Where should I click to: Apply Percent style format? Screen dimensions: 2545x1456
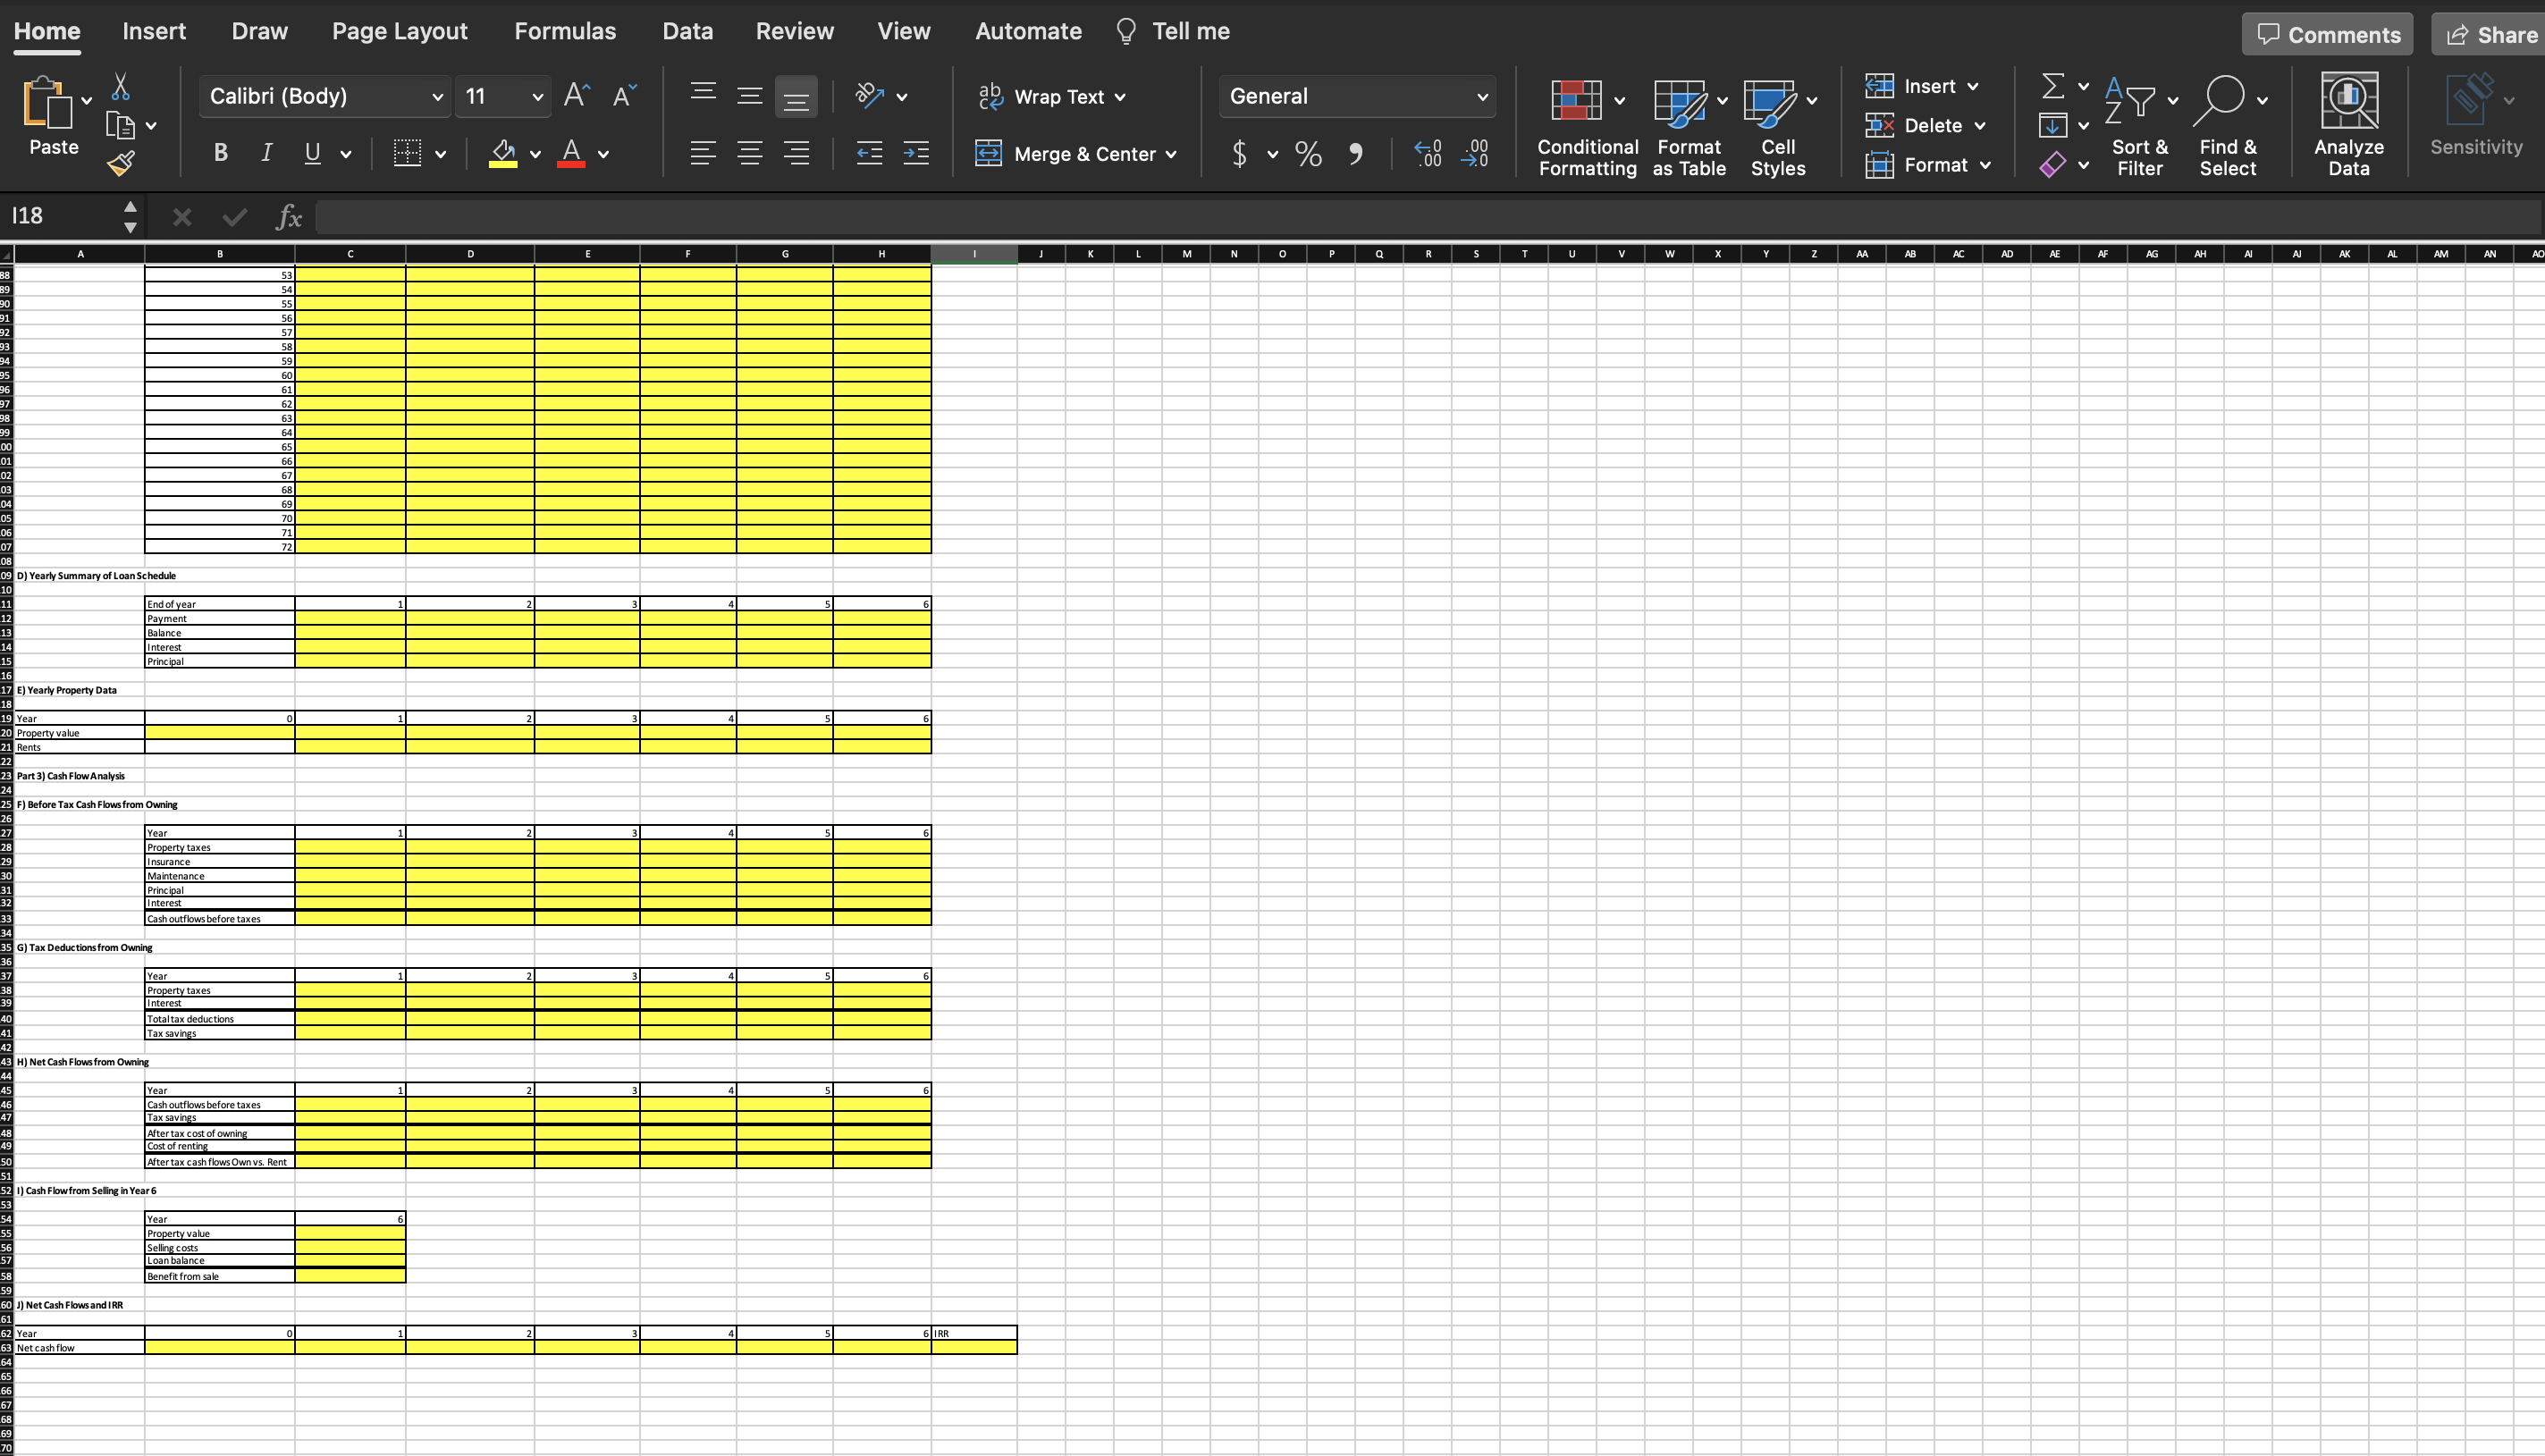1308,154
